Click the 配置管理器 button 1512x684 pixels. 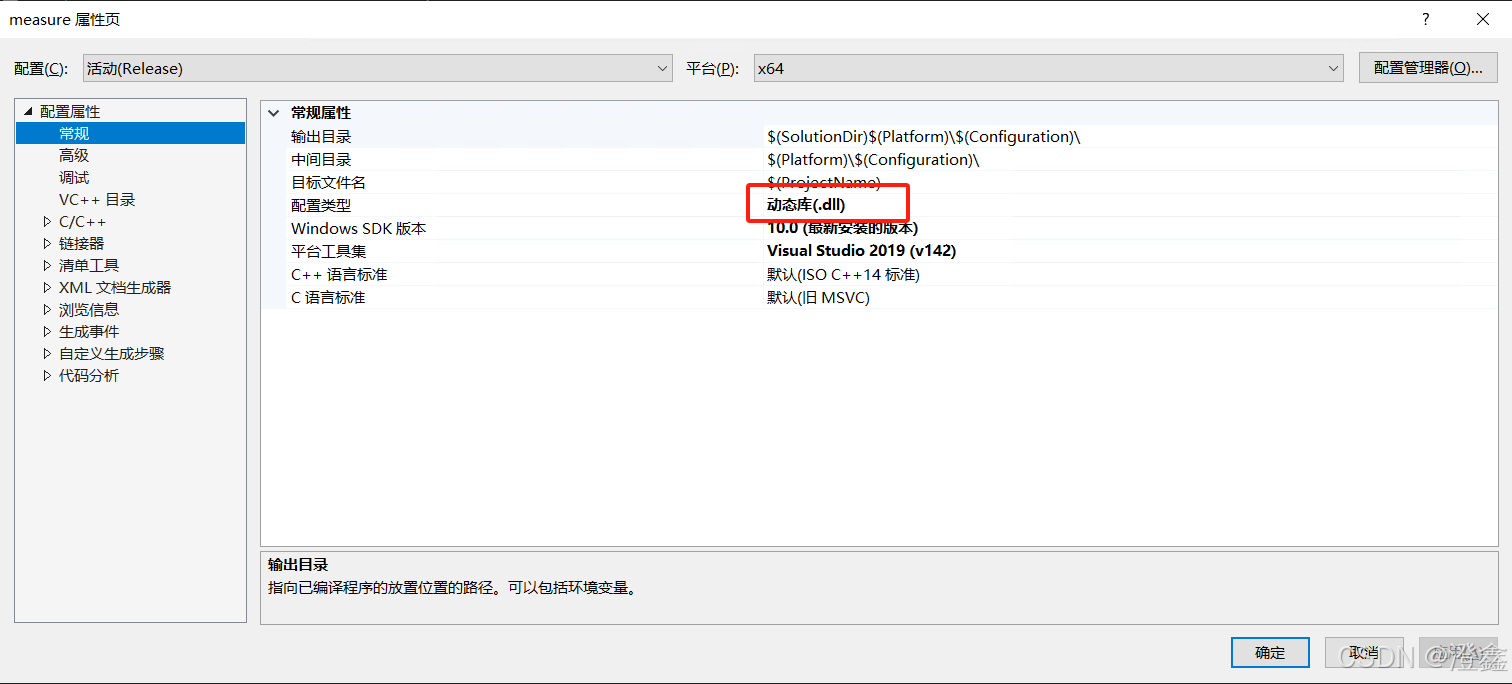tap(1427, 67)
